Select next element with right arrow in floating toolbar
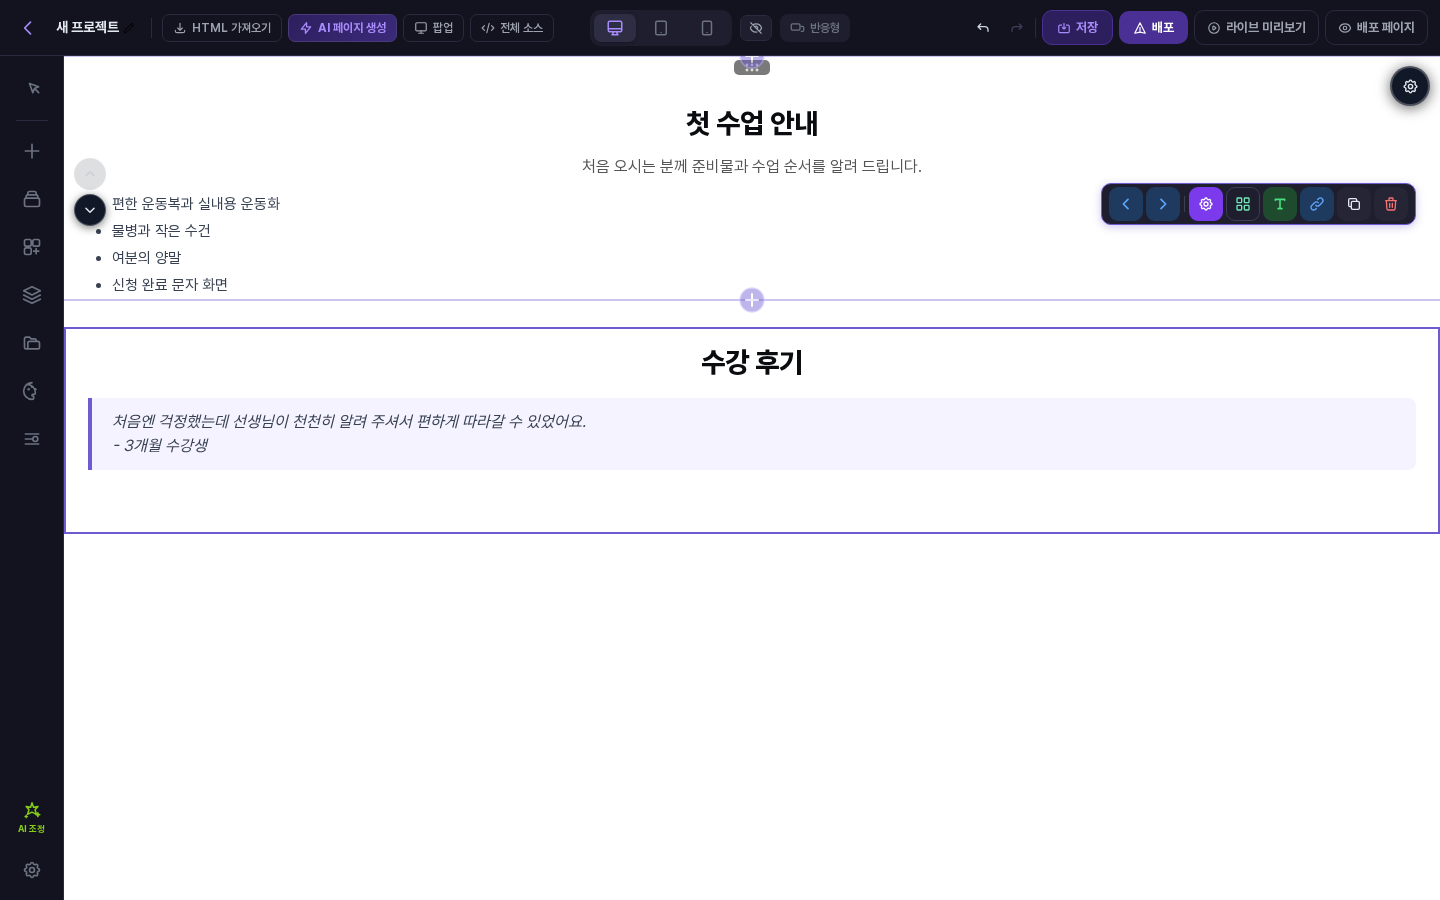This screenshot has height=900, width=1440. click(x=1163, y=204)
